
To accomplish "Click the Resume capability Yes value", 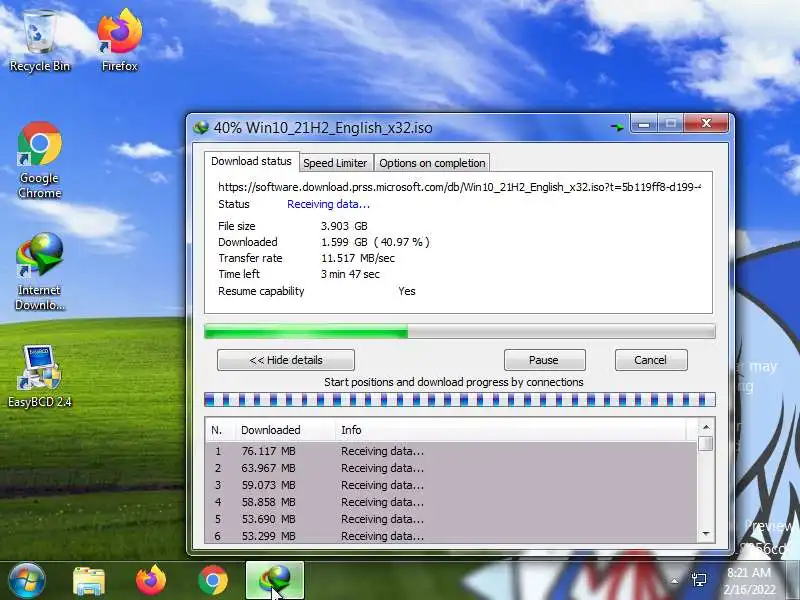I will point(407,291).
